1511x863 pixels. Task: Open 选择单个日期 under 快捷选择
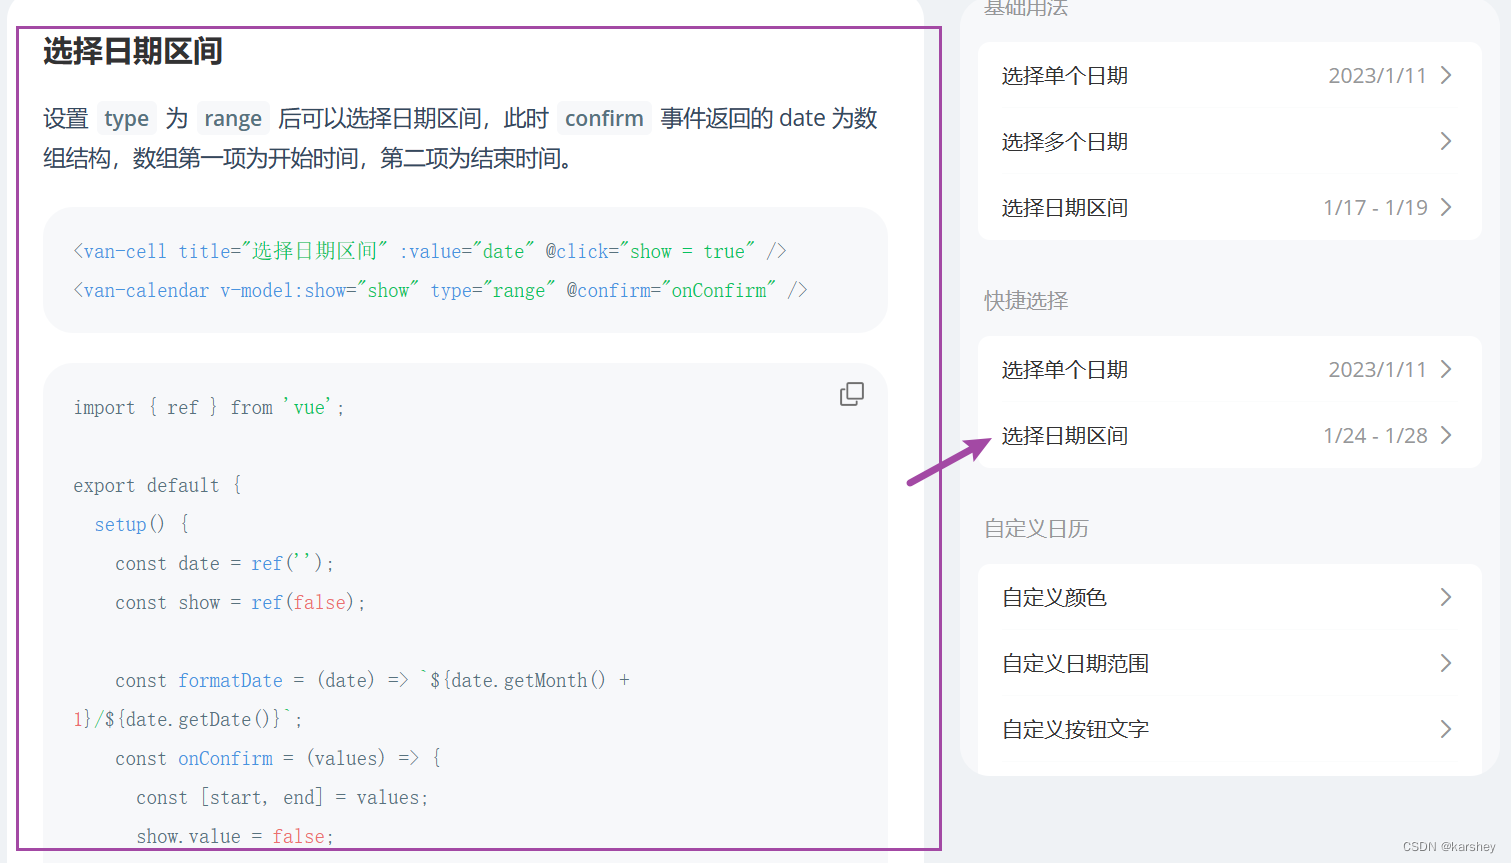pyautogui.click(x=1229, y=370)
